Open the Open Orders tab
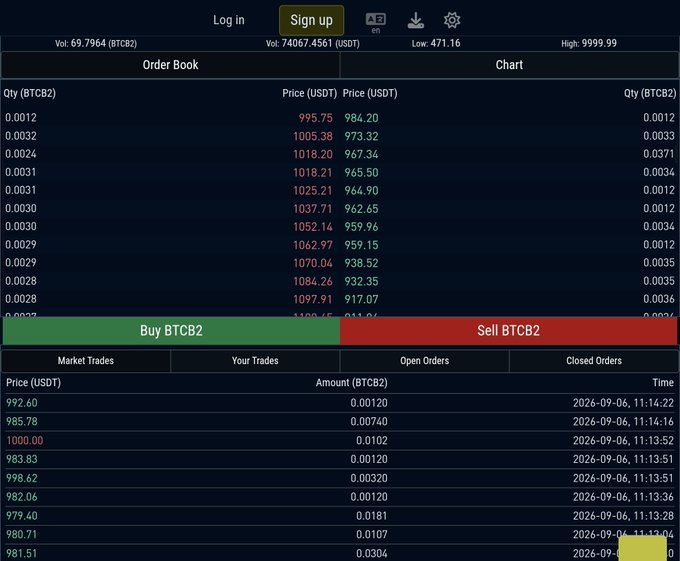The width and height of the screenshot is (680, 561). tap(425, 361)
